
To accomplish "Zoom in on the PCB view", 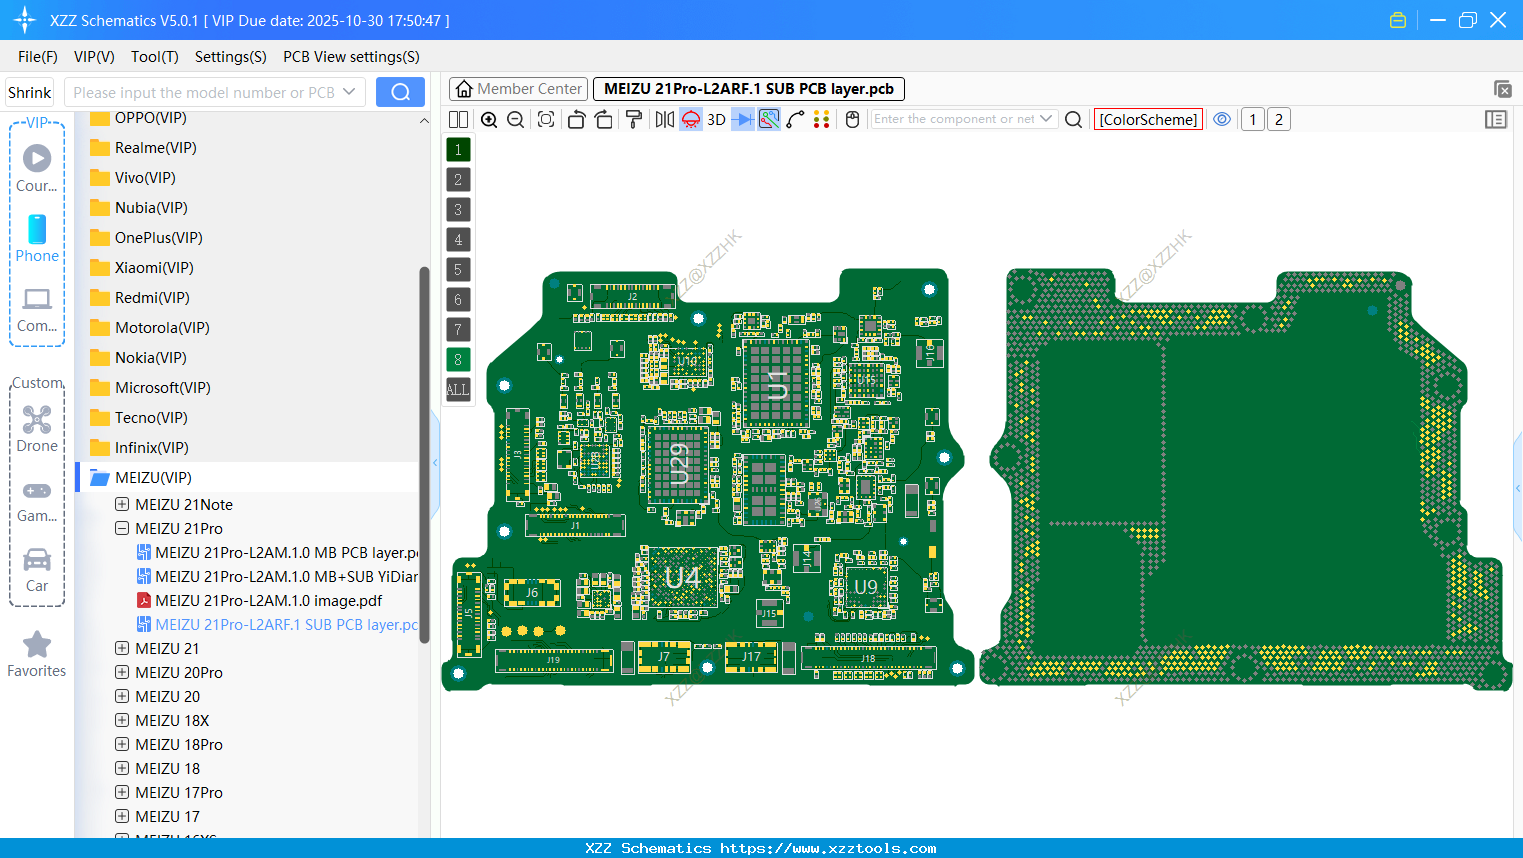I will [489, 119].
